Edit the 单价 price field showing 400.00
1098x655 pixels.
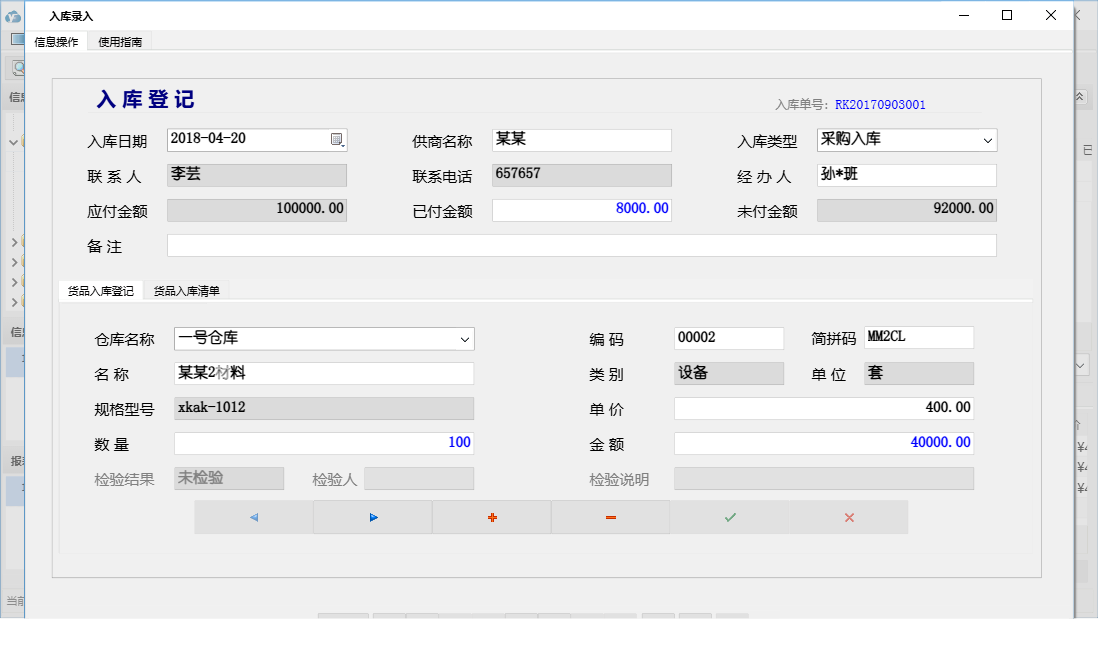823,407
